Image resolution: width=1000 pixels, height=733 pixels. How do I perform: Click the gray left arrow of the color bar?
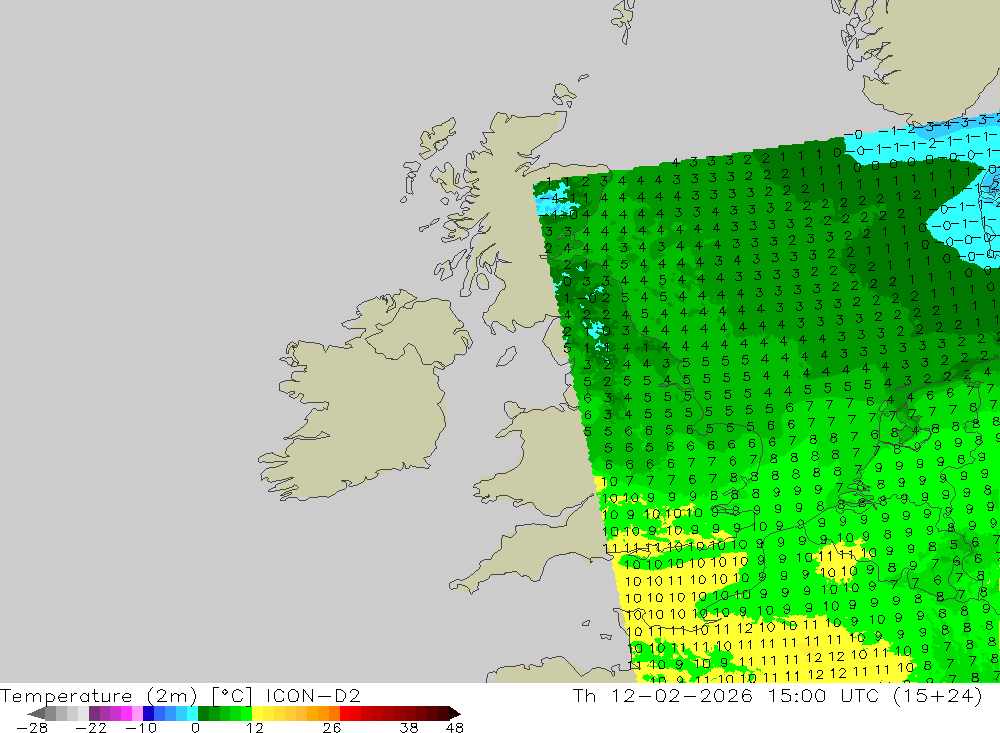[36, 713]
